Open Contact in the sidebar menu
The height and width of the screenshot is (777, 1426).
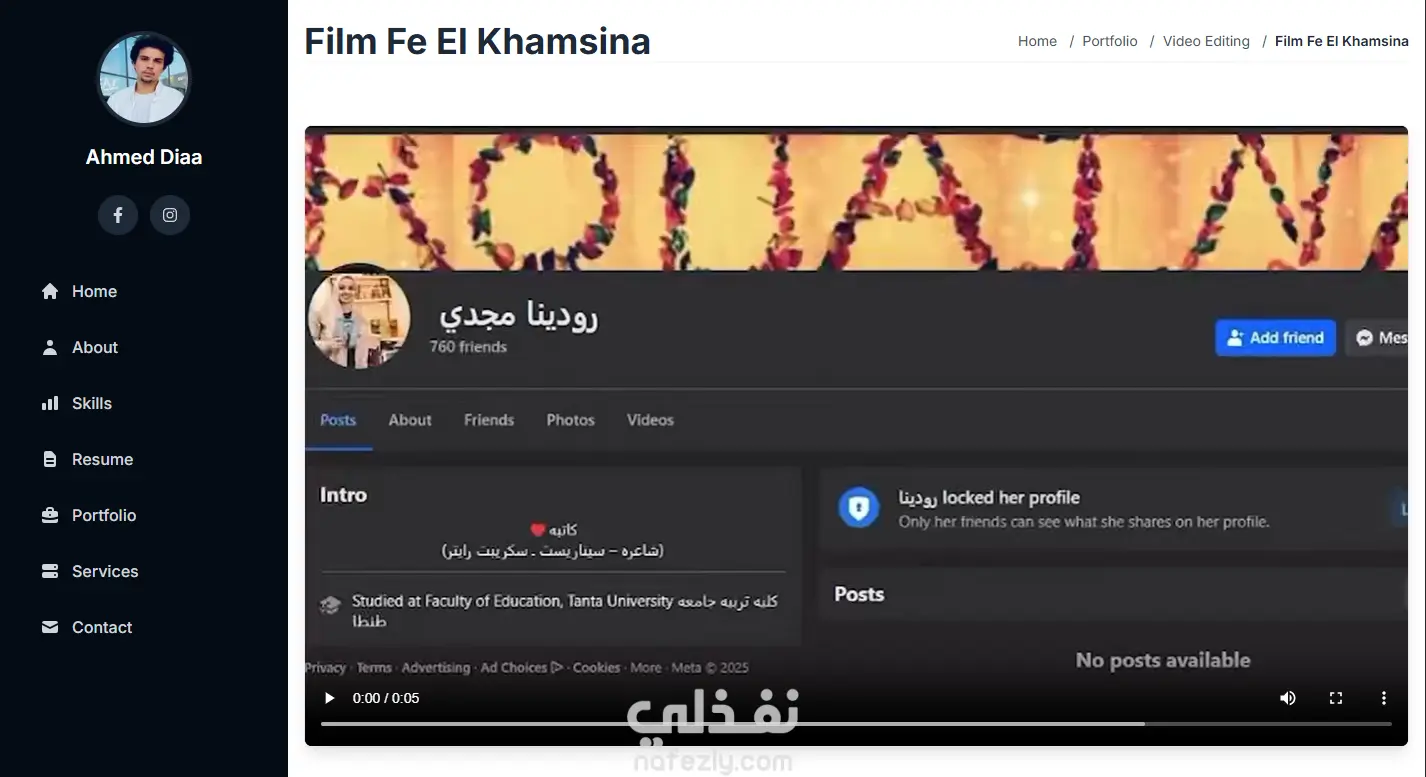[102, 627]
